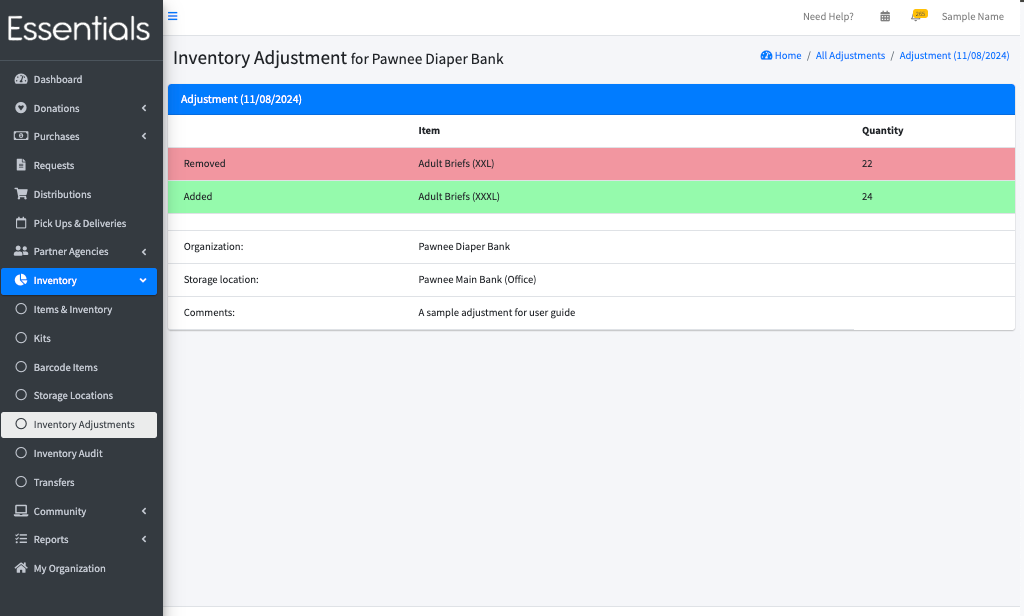This screenshot has height=616, width=1024.
Task: Select Inventory Adjustments submenu item
Action: (79, 425)
